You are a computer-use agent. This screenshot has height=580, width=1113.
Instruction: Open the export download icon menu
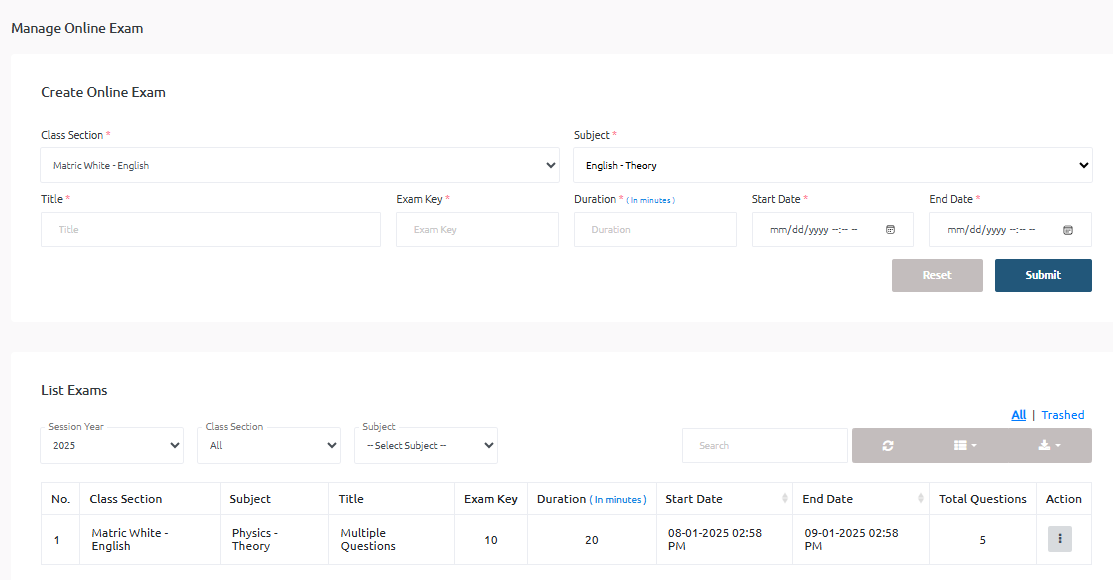point(1049,446)
